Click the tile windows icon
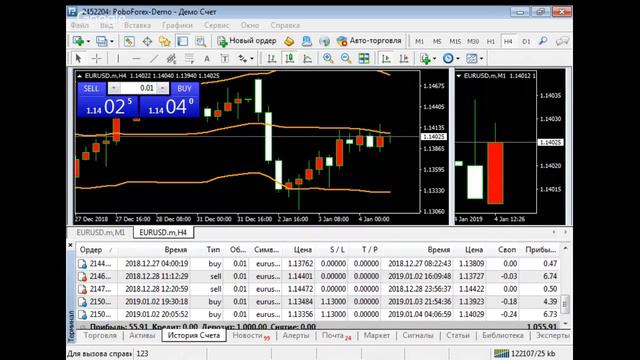Viewport: 640px width, 360px height. tap(364, 58)
